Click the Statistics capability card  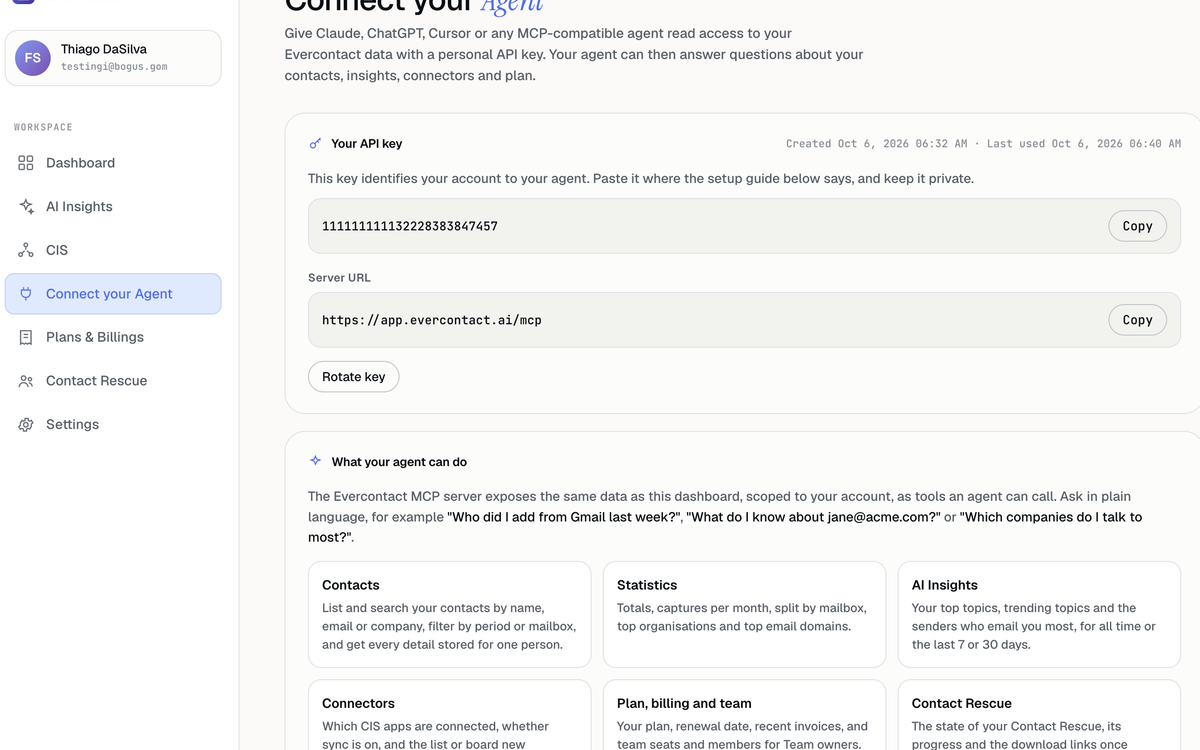pos(744,614)
